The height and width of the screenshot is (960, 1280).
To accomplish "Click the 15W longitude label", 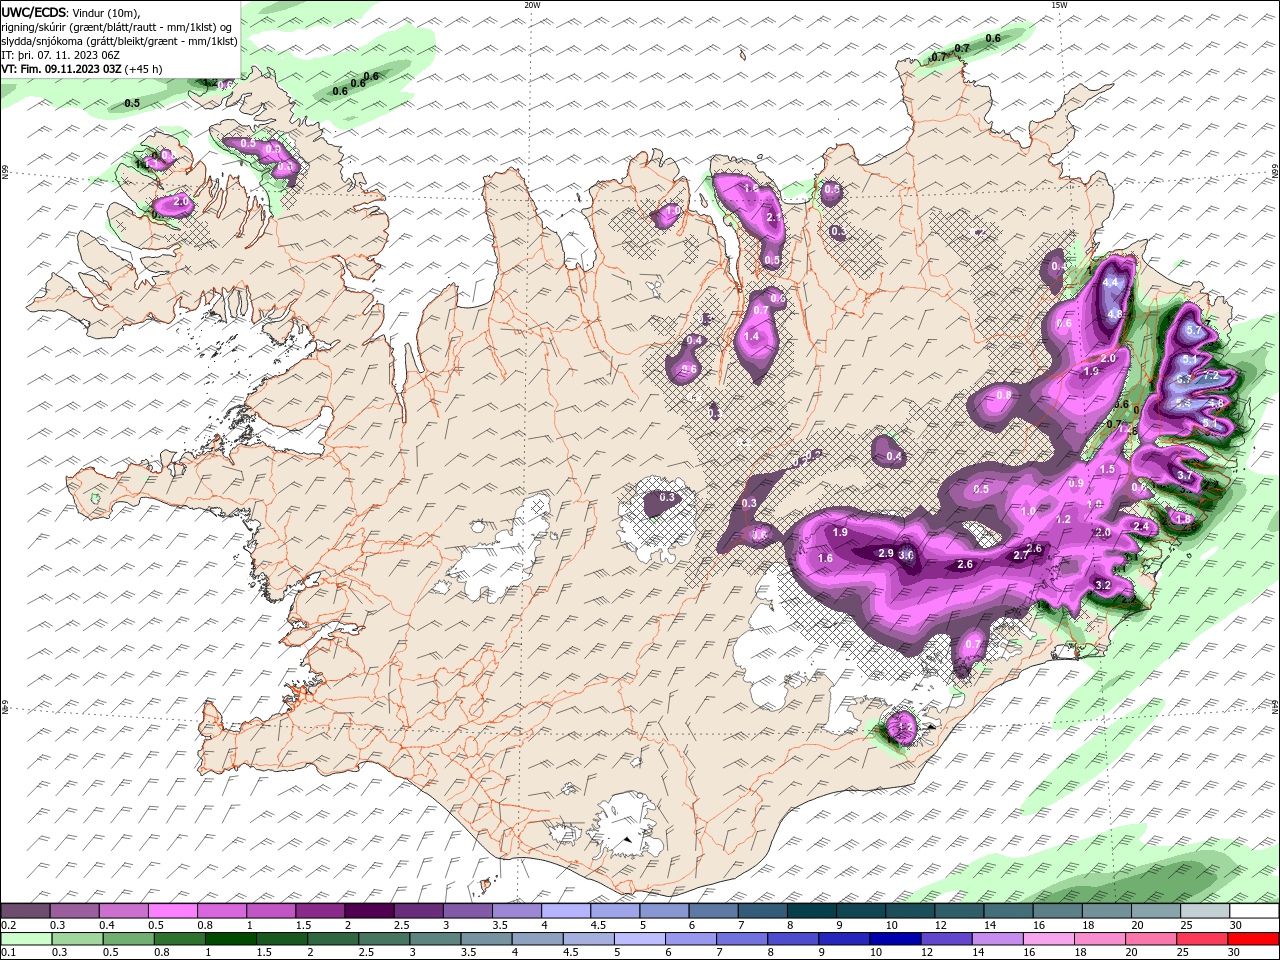I will click(1059, 5).
